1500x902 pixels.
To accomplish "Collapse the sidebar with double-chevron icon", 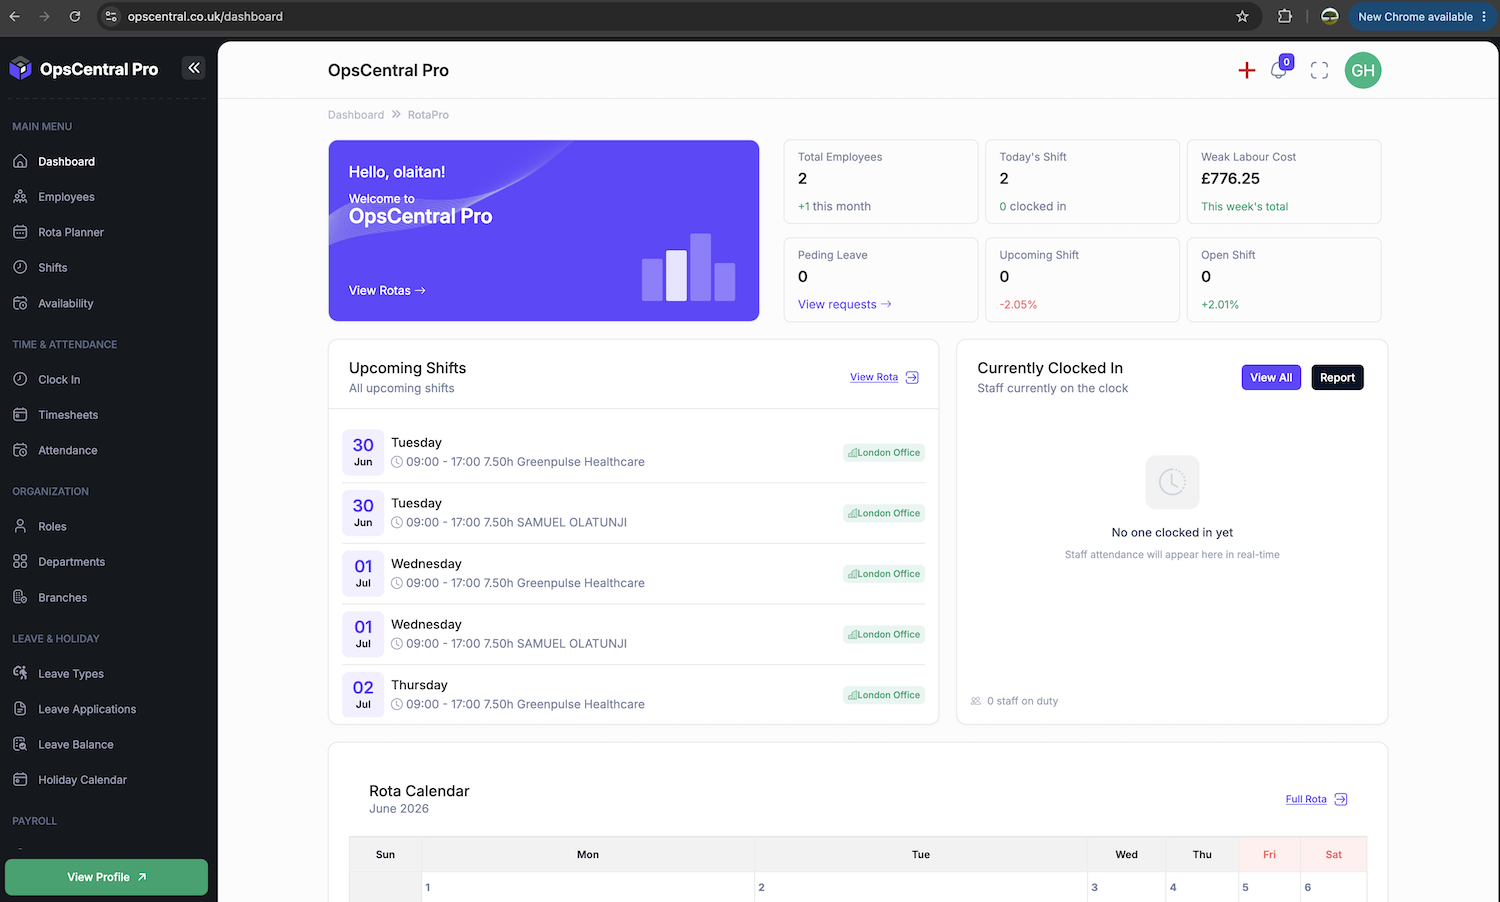I will pyautogui.click(x=194, y=68).
